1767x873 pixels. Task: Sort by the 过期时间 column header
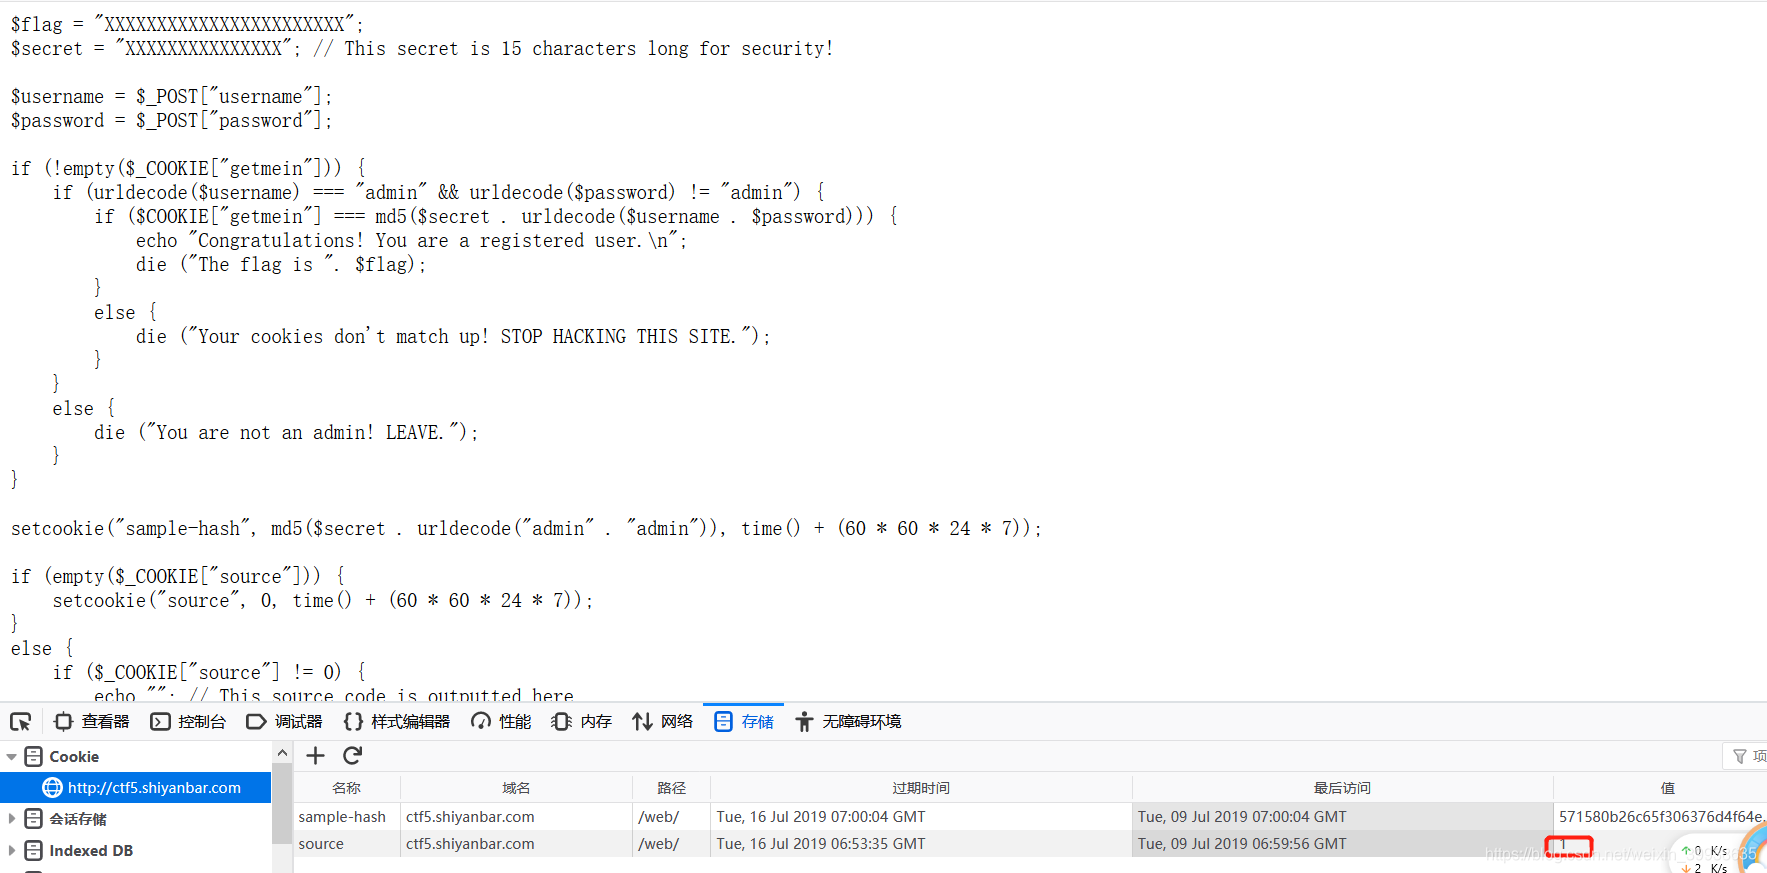click(921, 788)
